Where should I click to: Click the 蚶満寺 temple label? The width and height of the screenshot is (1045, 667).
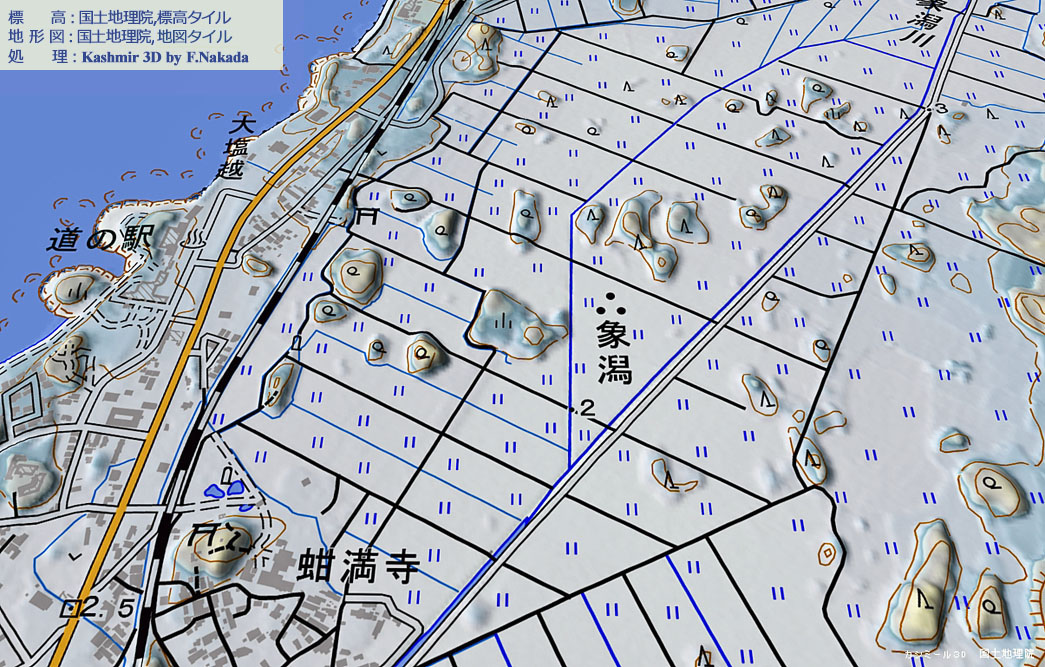click(x=357, y=567)
